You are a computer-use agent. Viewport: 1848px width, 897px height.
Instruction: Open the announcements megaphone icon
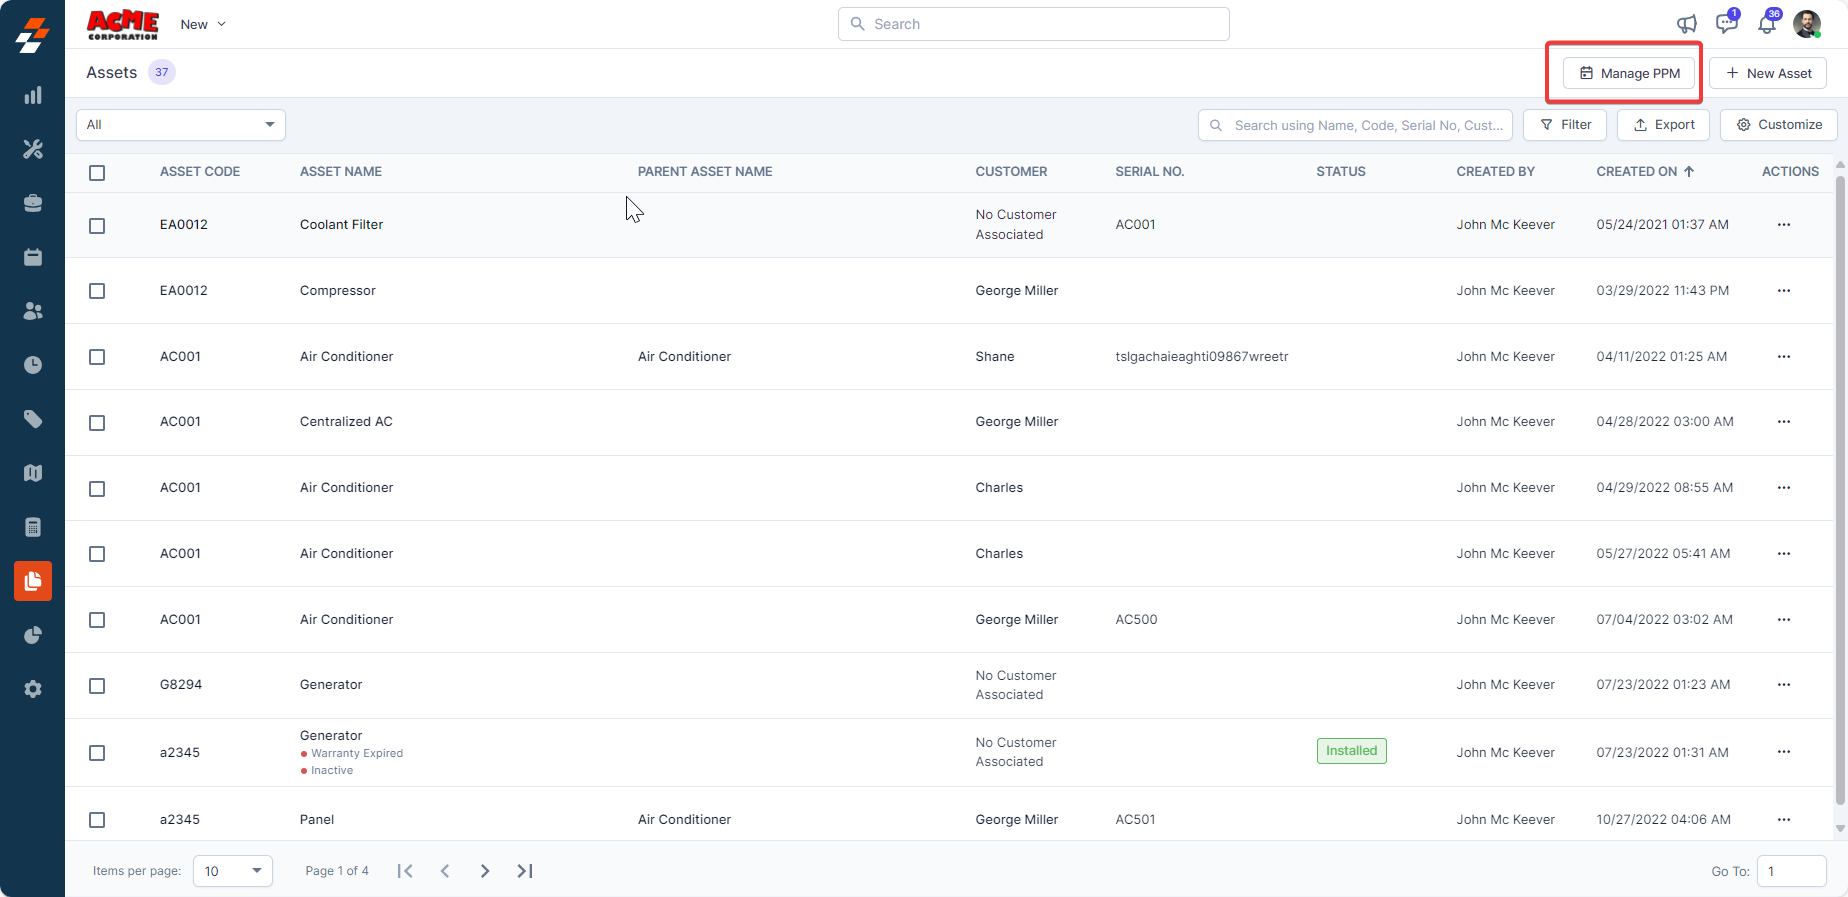(x=1686, y=24)
